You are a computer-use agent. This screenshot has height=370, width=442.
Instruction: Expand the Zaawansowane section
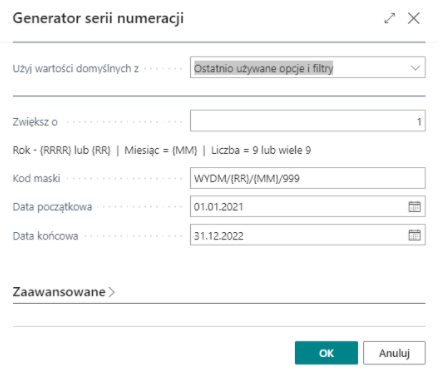click(63, 292)
